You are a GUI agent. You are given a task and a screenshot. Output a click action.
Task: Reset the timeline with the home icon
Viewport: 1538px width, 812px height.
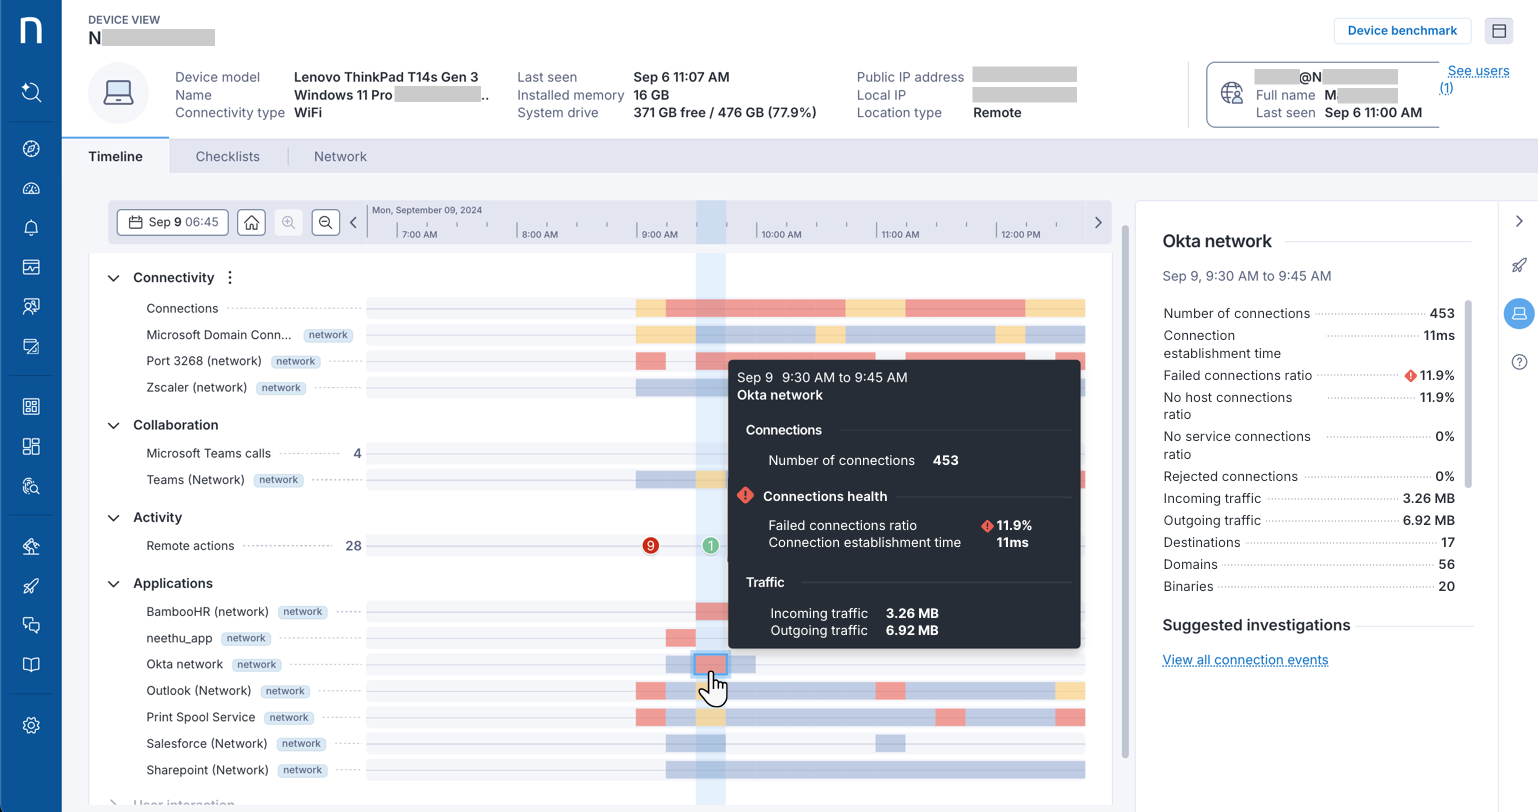pos(251,222)
